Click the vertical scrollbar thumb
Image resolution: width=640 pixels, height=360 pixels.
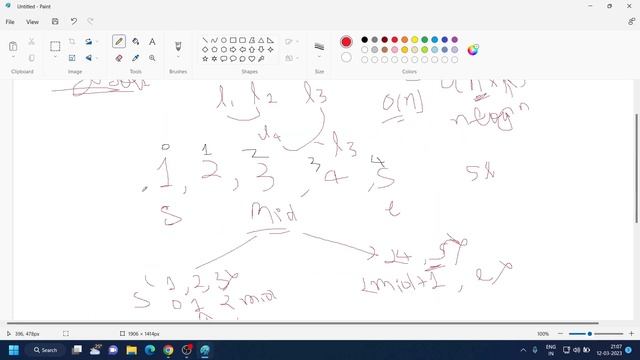[x=637, y=168]
